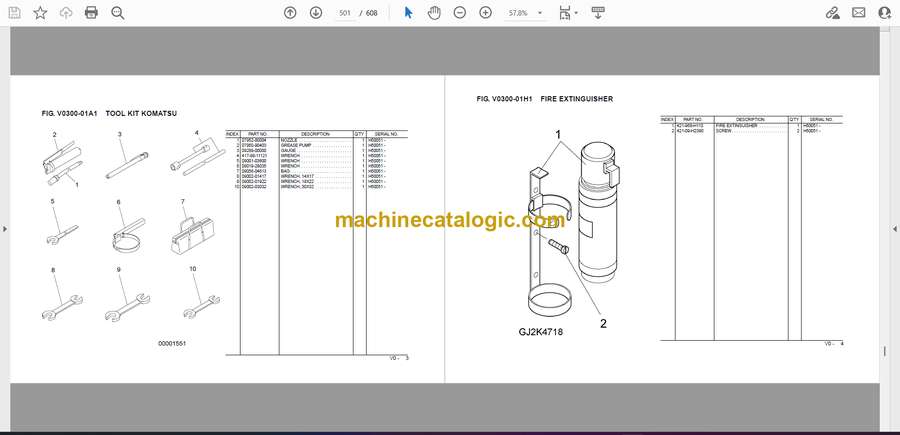Click the wrench drawing labeled 8
Screen dimensions: 900x435
coord(62,306)
